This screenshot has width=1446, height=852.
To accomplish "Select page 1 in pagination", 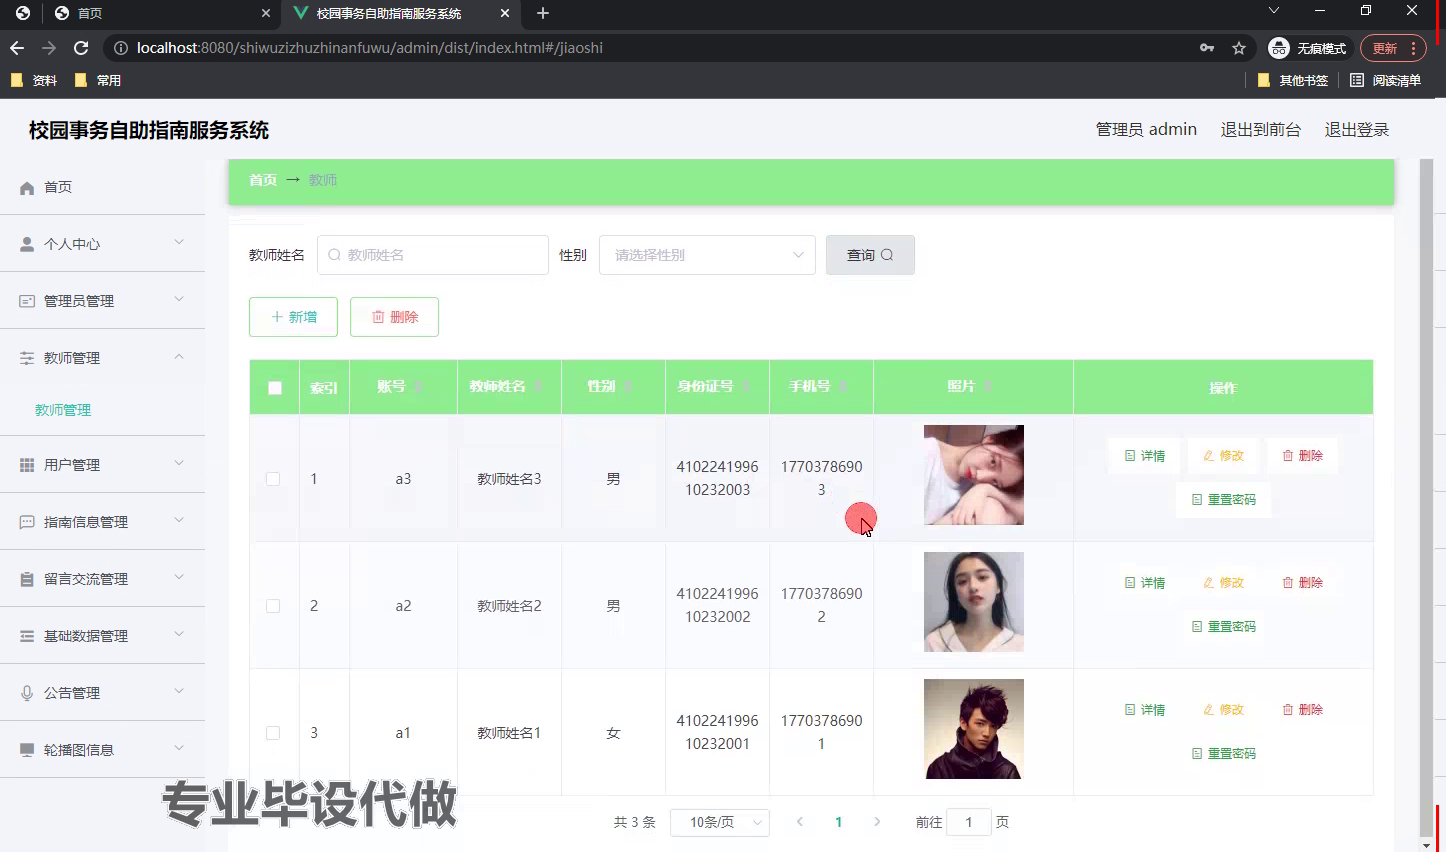I will coord(838,822).
